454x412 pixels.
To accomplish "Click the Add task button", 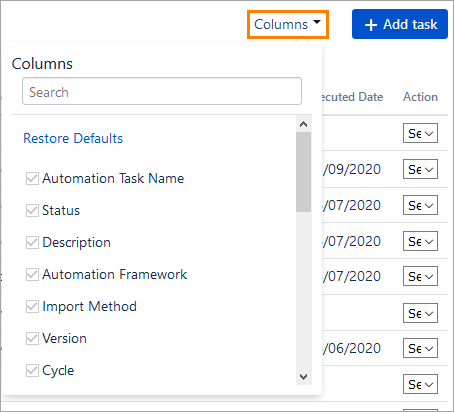I will click(400, 24).
